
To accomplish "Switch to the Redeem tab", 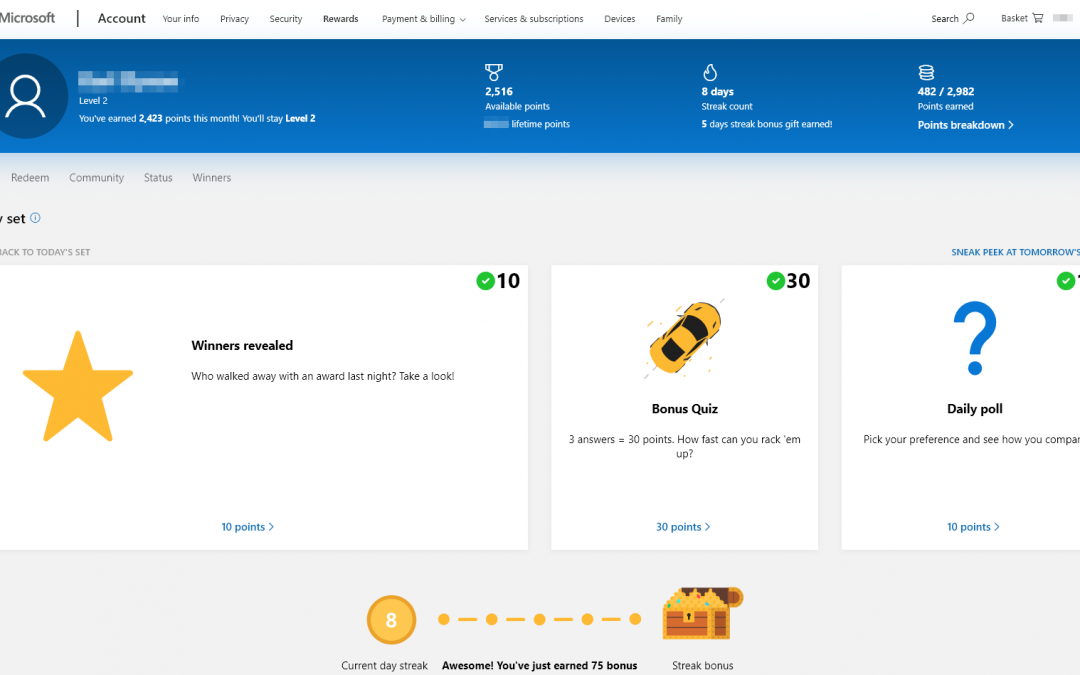I will coord(30,178).
